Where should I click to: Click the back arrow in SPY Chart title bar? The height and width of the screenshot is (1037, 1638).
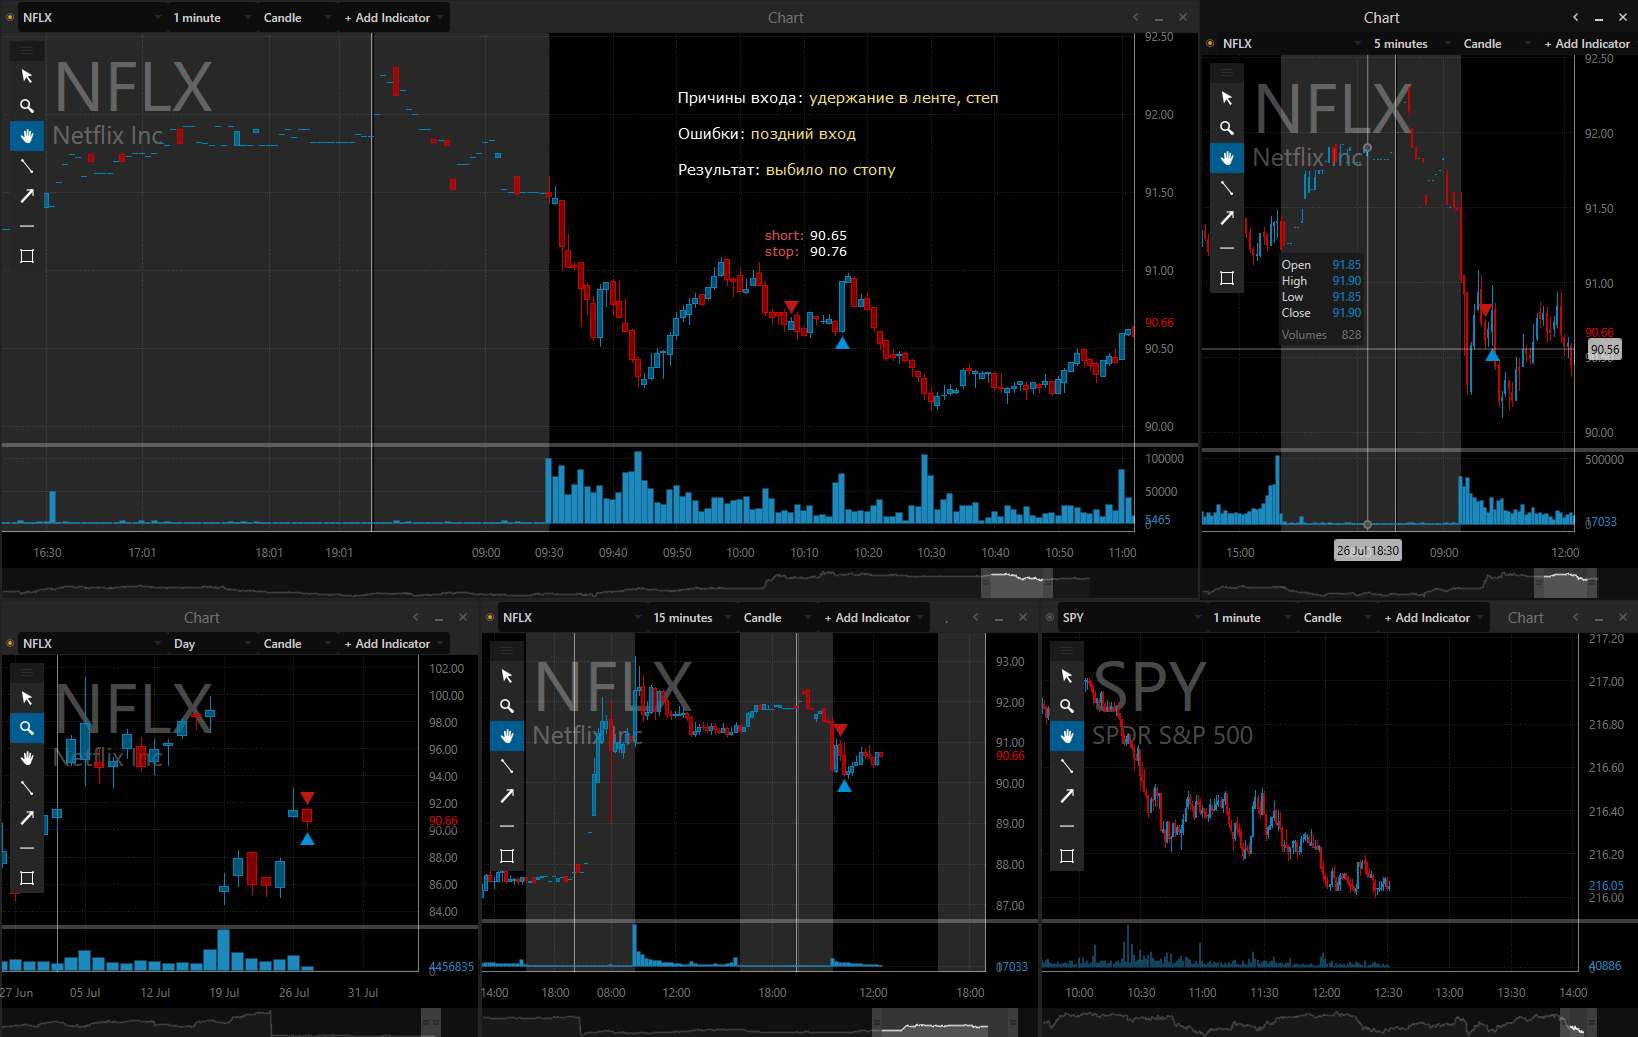(x=1576, y=618)
